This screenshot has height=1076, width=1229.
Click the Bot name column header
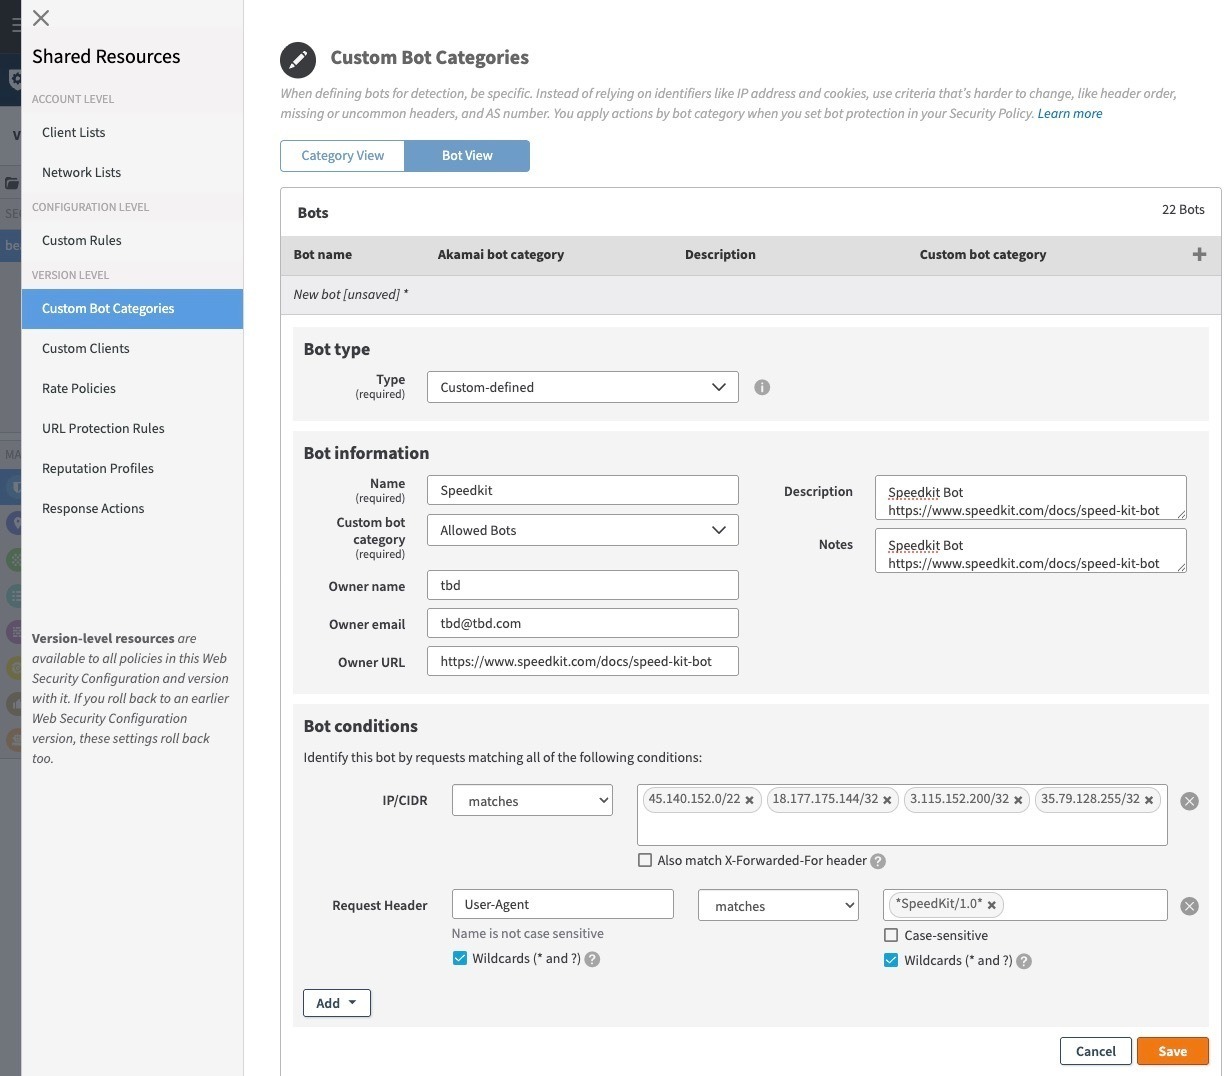pyautogui.click(x=322, y=254)
